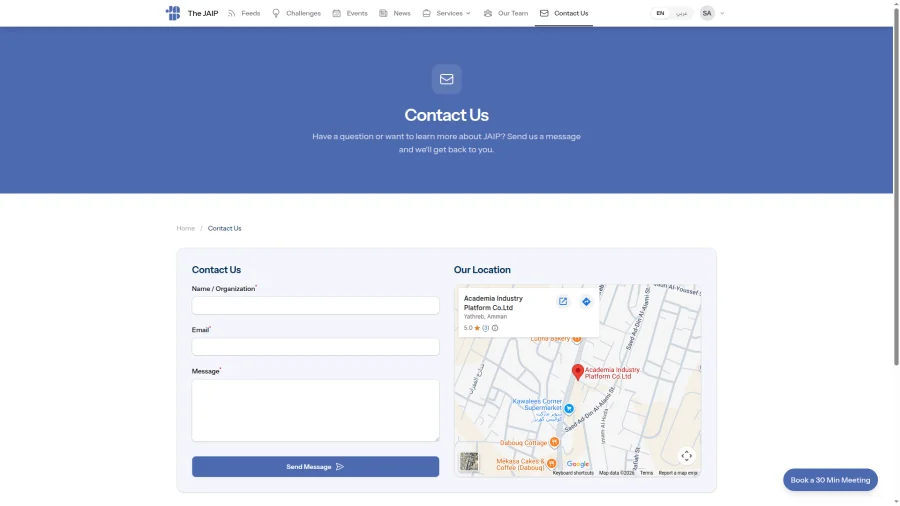Click the Contact Us breadcrumb text

coord(224,228)
